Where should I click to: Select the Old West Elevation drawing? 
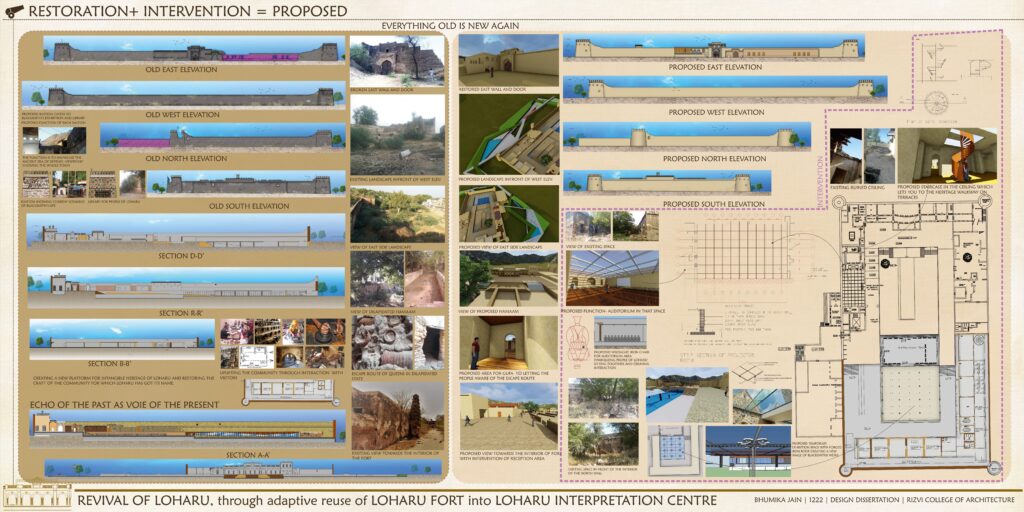click(185, 95)
